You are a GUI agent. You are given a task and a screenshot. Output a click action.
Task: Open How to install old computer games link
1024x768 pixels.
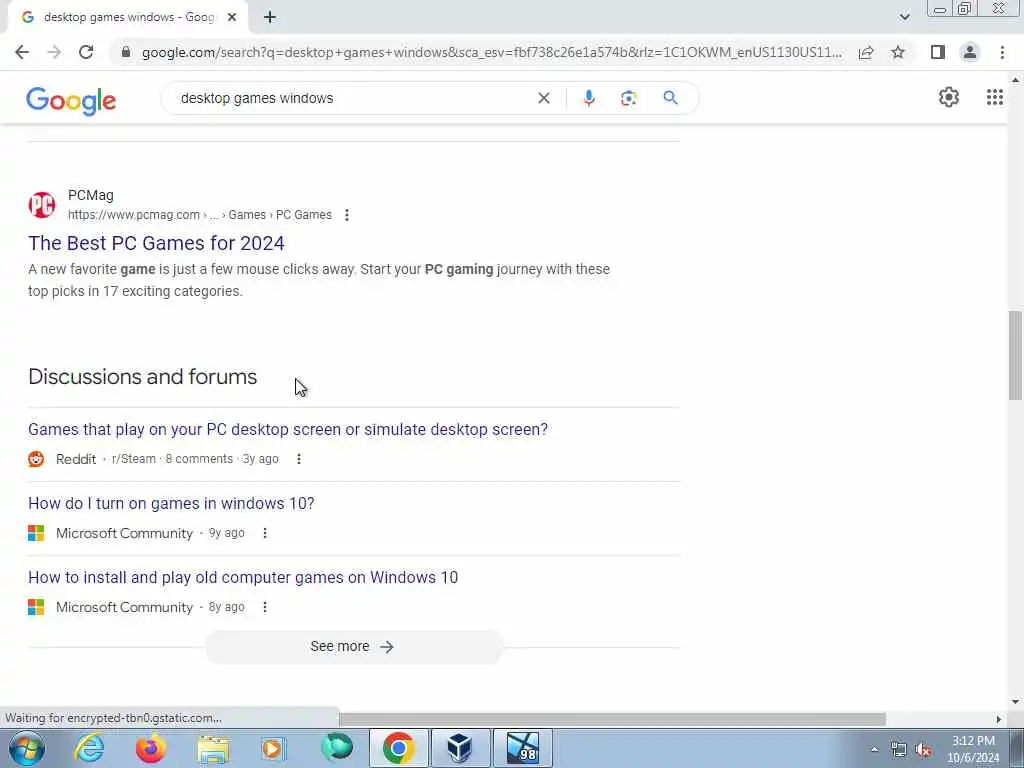(243, 577)
